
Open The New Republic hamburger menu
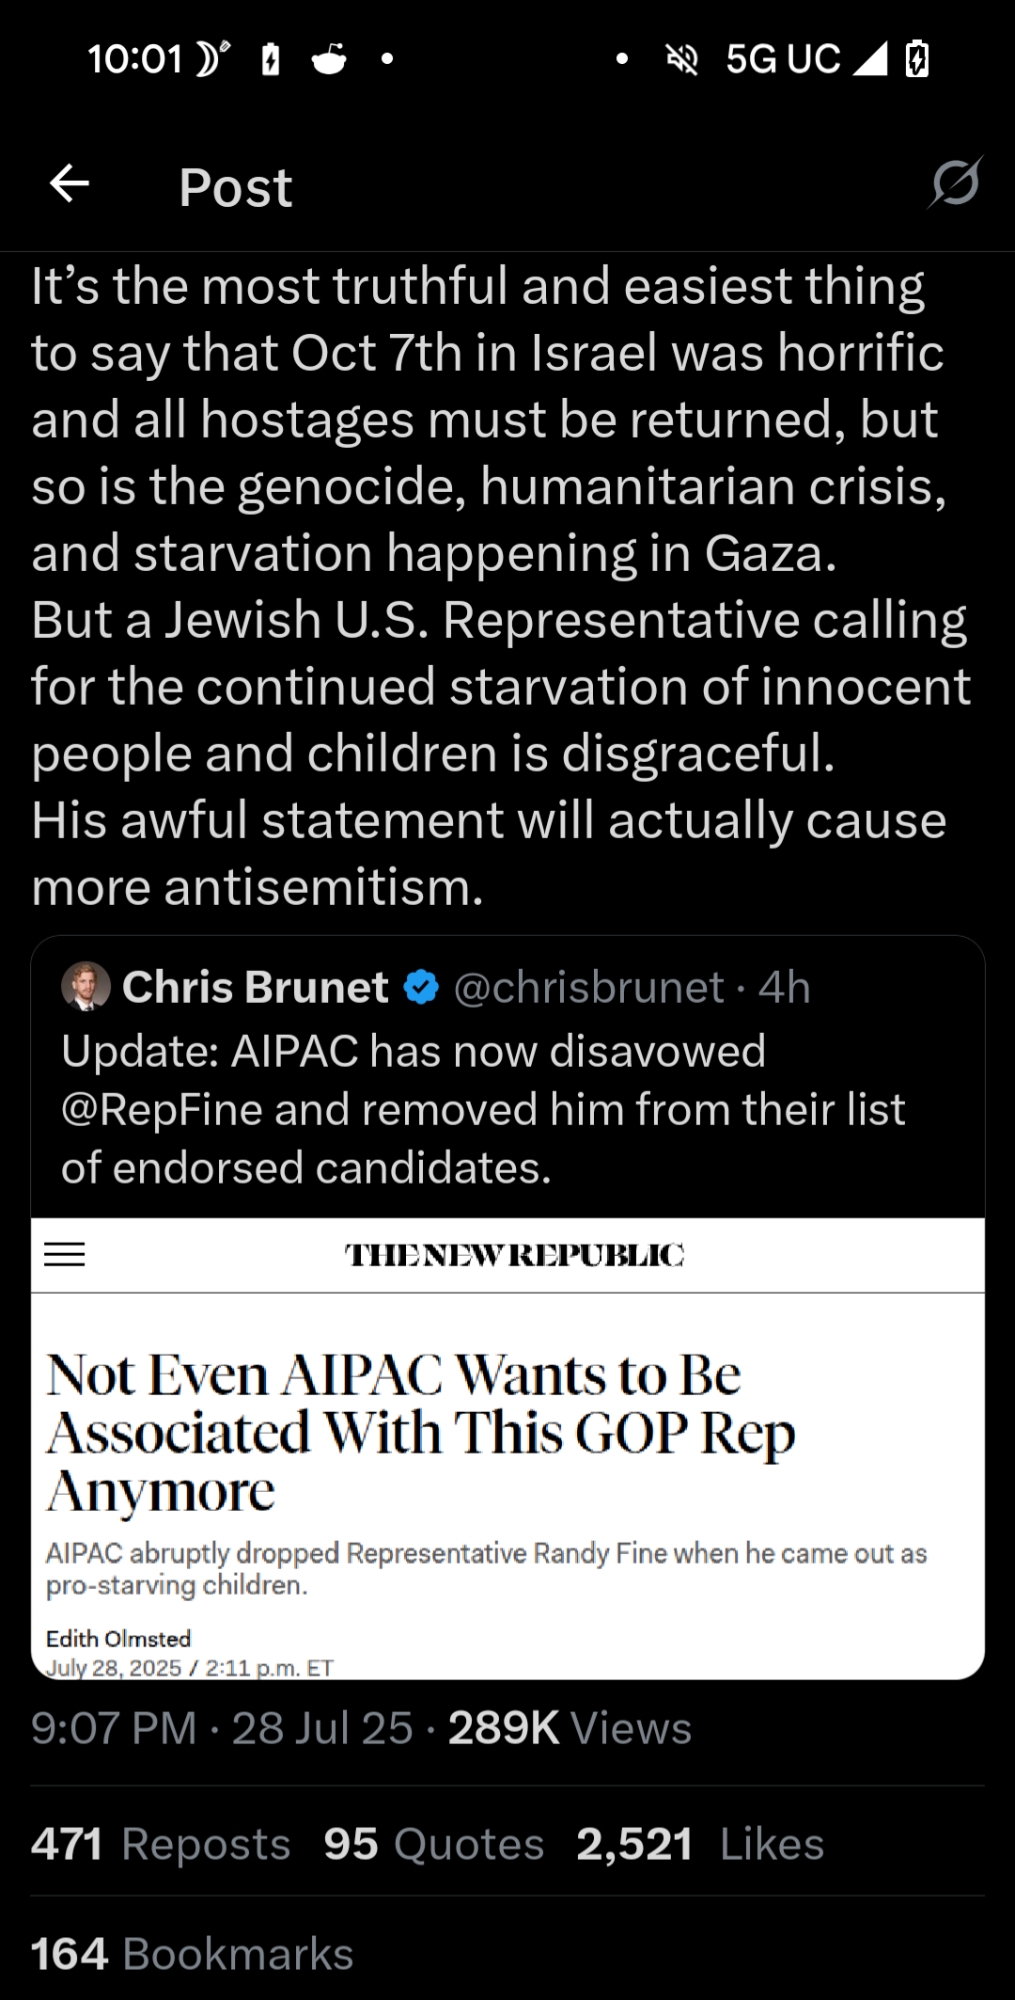[65, 1254]
